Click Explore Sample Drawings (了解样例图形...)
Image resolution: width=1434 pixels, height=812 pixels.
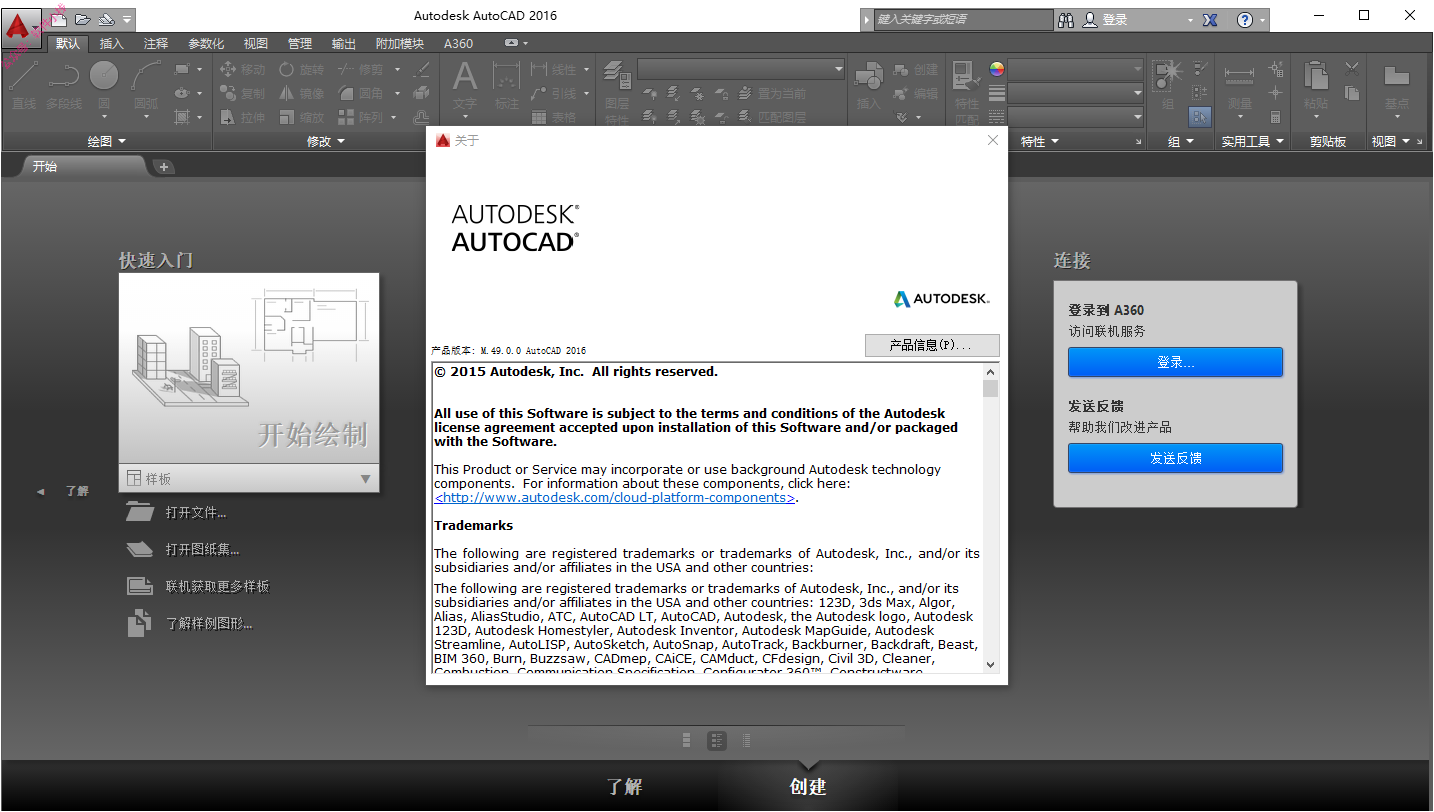[190, 624]
